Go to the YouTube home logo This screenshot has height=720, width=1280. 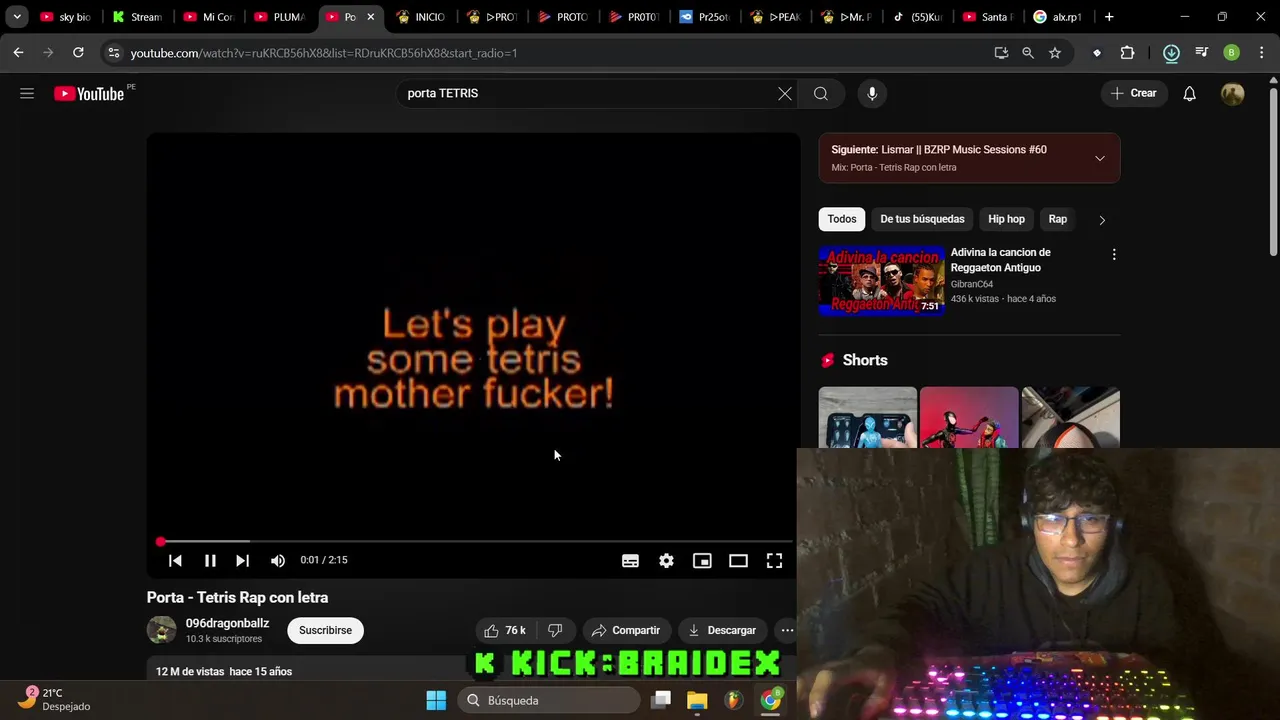click(x=89, y=93)
